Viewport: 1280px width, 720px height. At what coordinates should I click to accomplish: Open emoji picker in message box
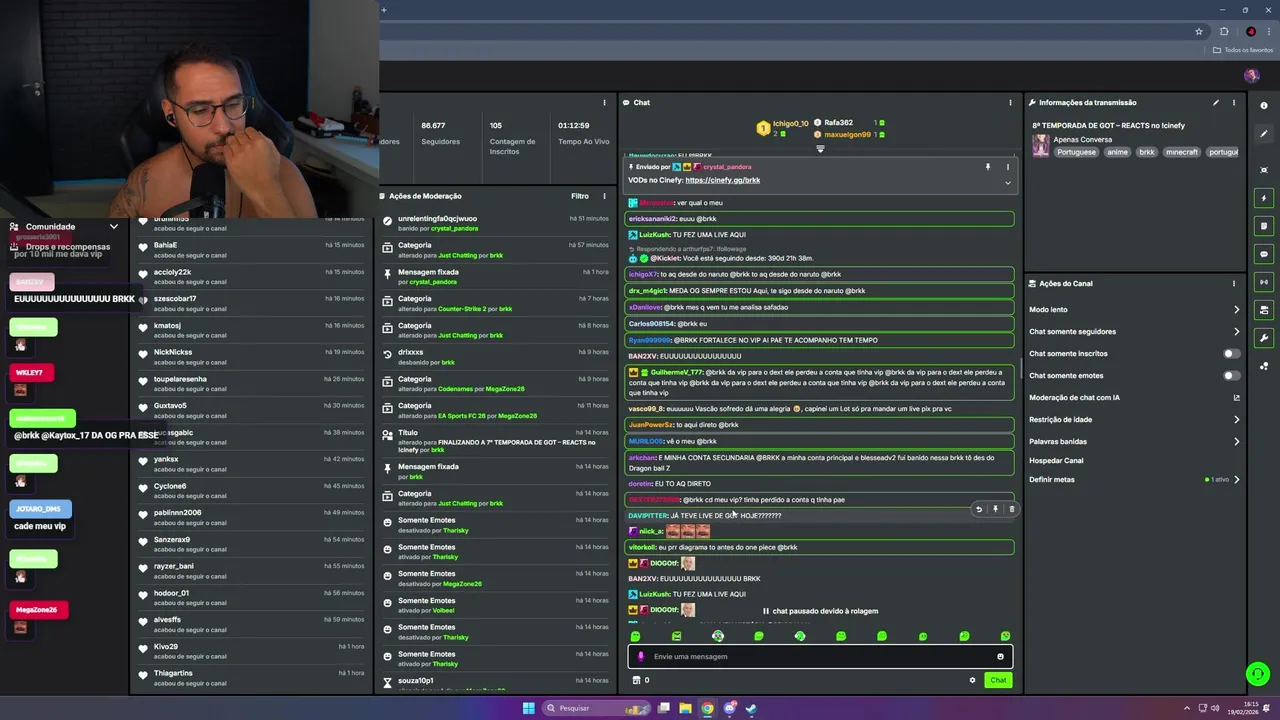click(x=1000, y=657)
